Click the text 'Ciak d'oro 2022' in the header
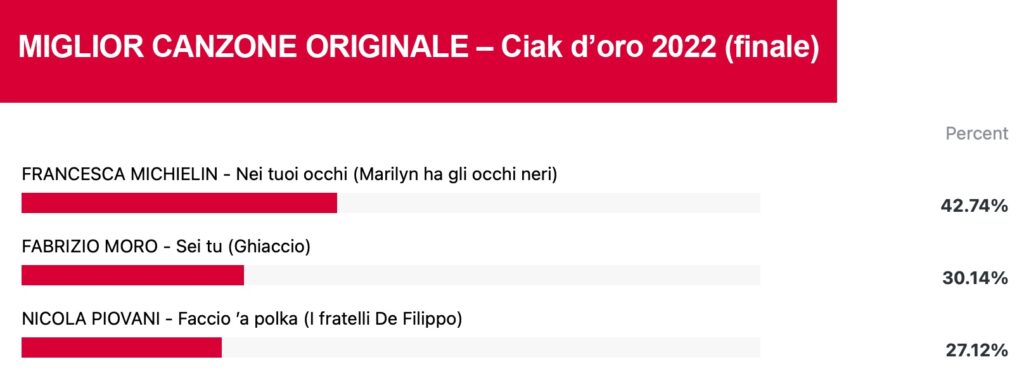The height and width of the screenshot is (383, 1024). [x=608, y=50]
